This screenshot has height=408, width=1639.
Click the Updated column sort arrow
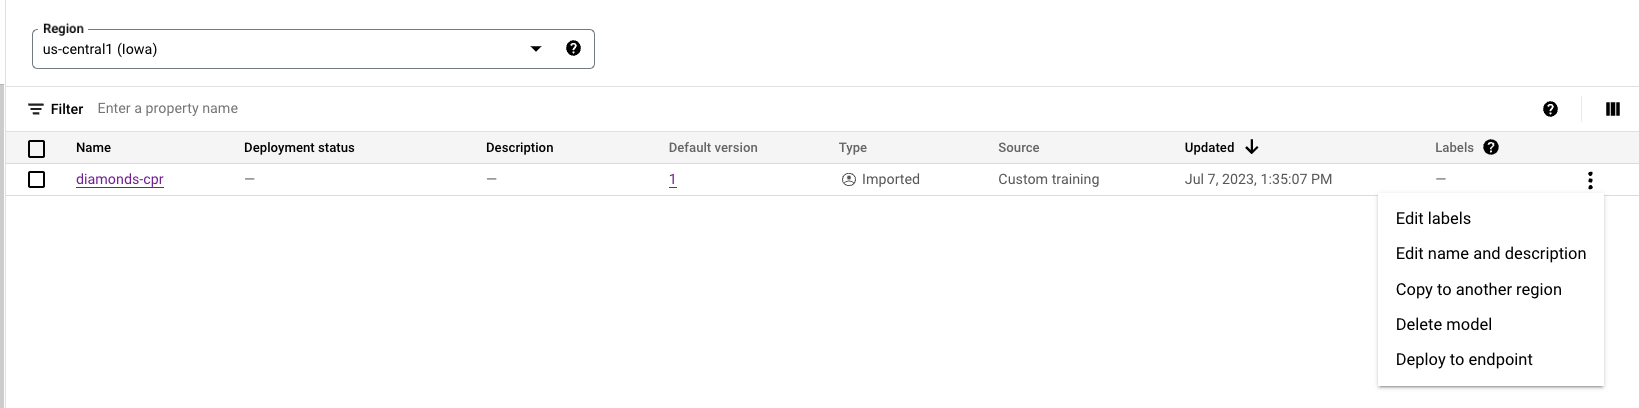pos(1251,147)
